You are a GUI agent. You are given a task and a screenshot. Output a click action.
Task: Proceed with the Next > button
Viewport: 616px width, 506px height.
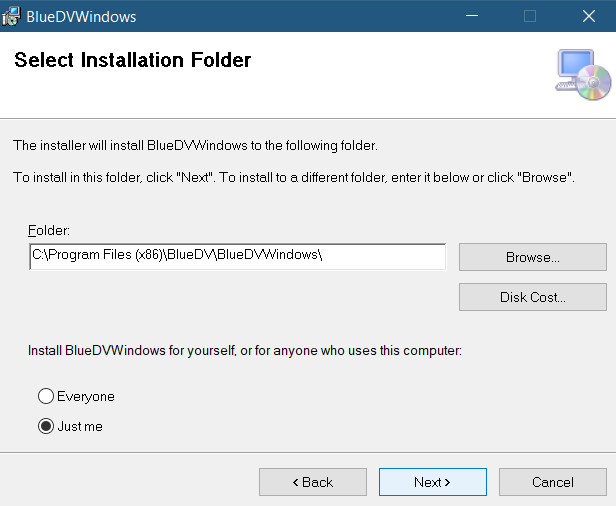click(x=433, y=482)
